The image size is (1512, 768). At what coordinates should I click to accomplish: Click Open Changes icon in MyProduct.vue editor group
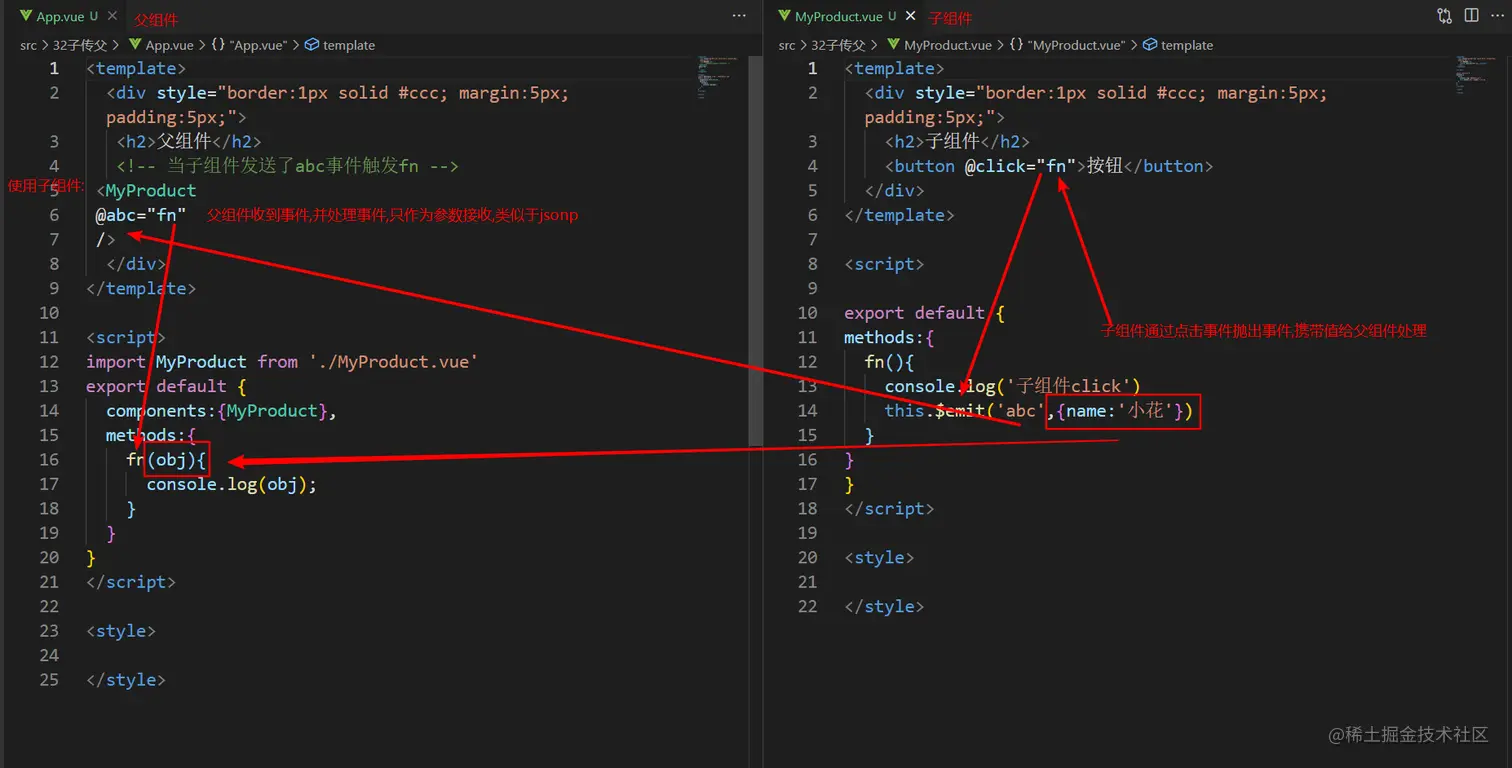[x=1445, y=16]
